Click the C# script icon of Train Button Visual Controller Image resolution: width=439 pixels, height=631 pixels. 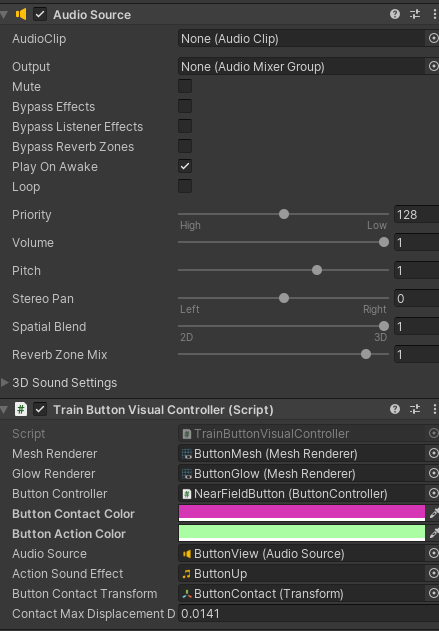(21, 410)
